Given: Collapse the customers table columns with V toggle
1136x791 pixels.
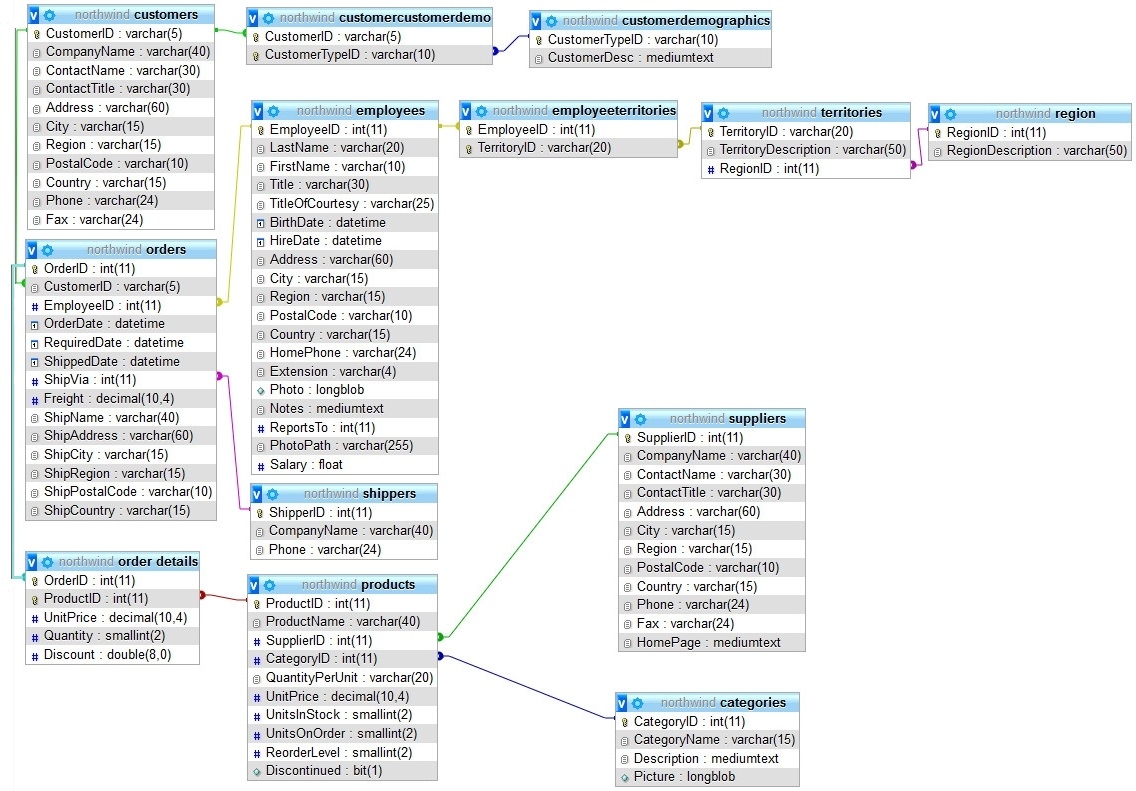Looking at the screenshot, I should (x=33, y=14).
